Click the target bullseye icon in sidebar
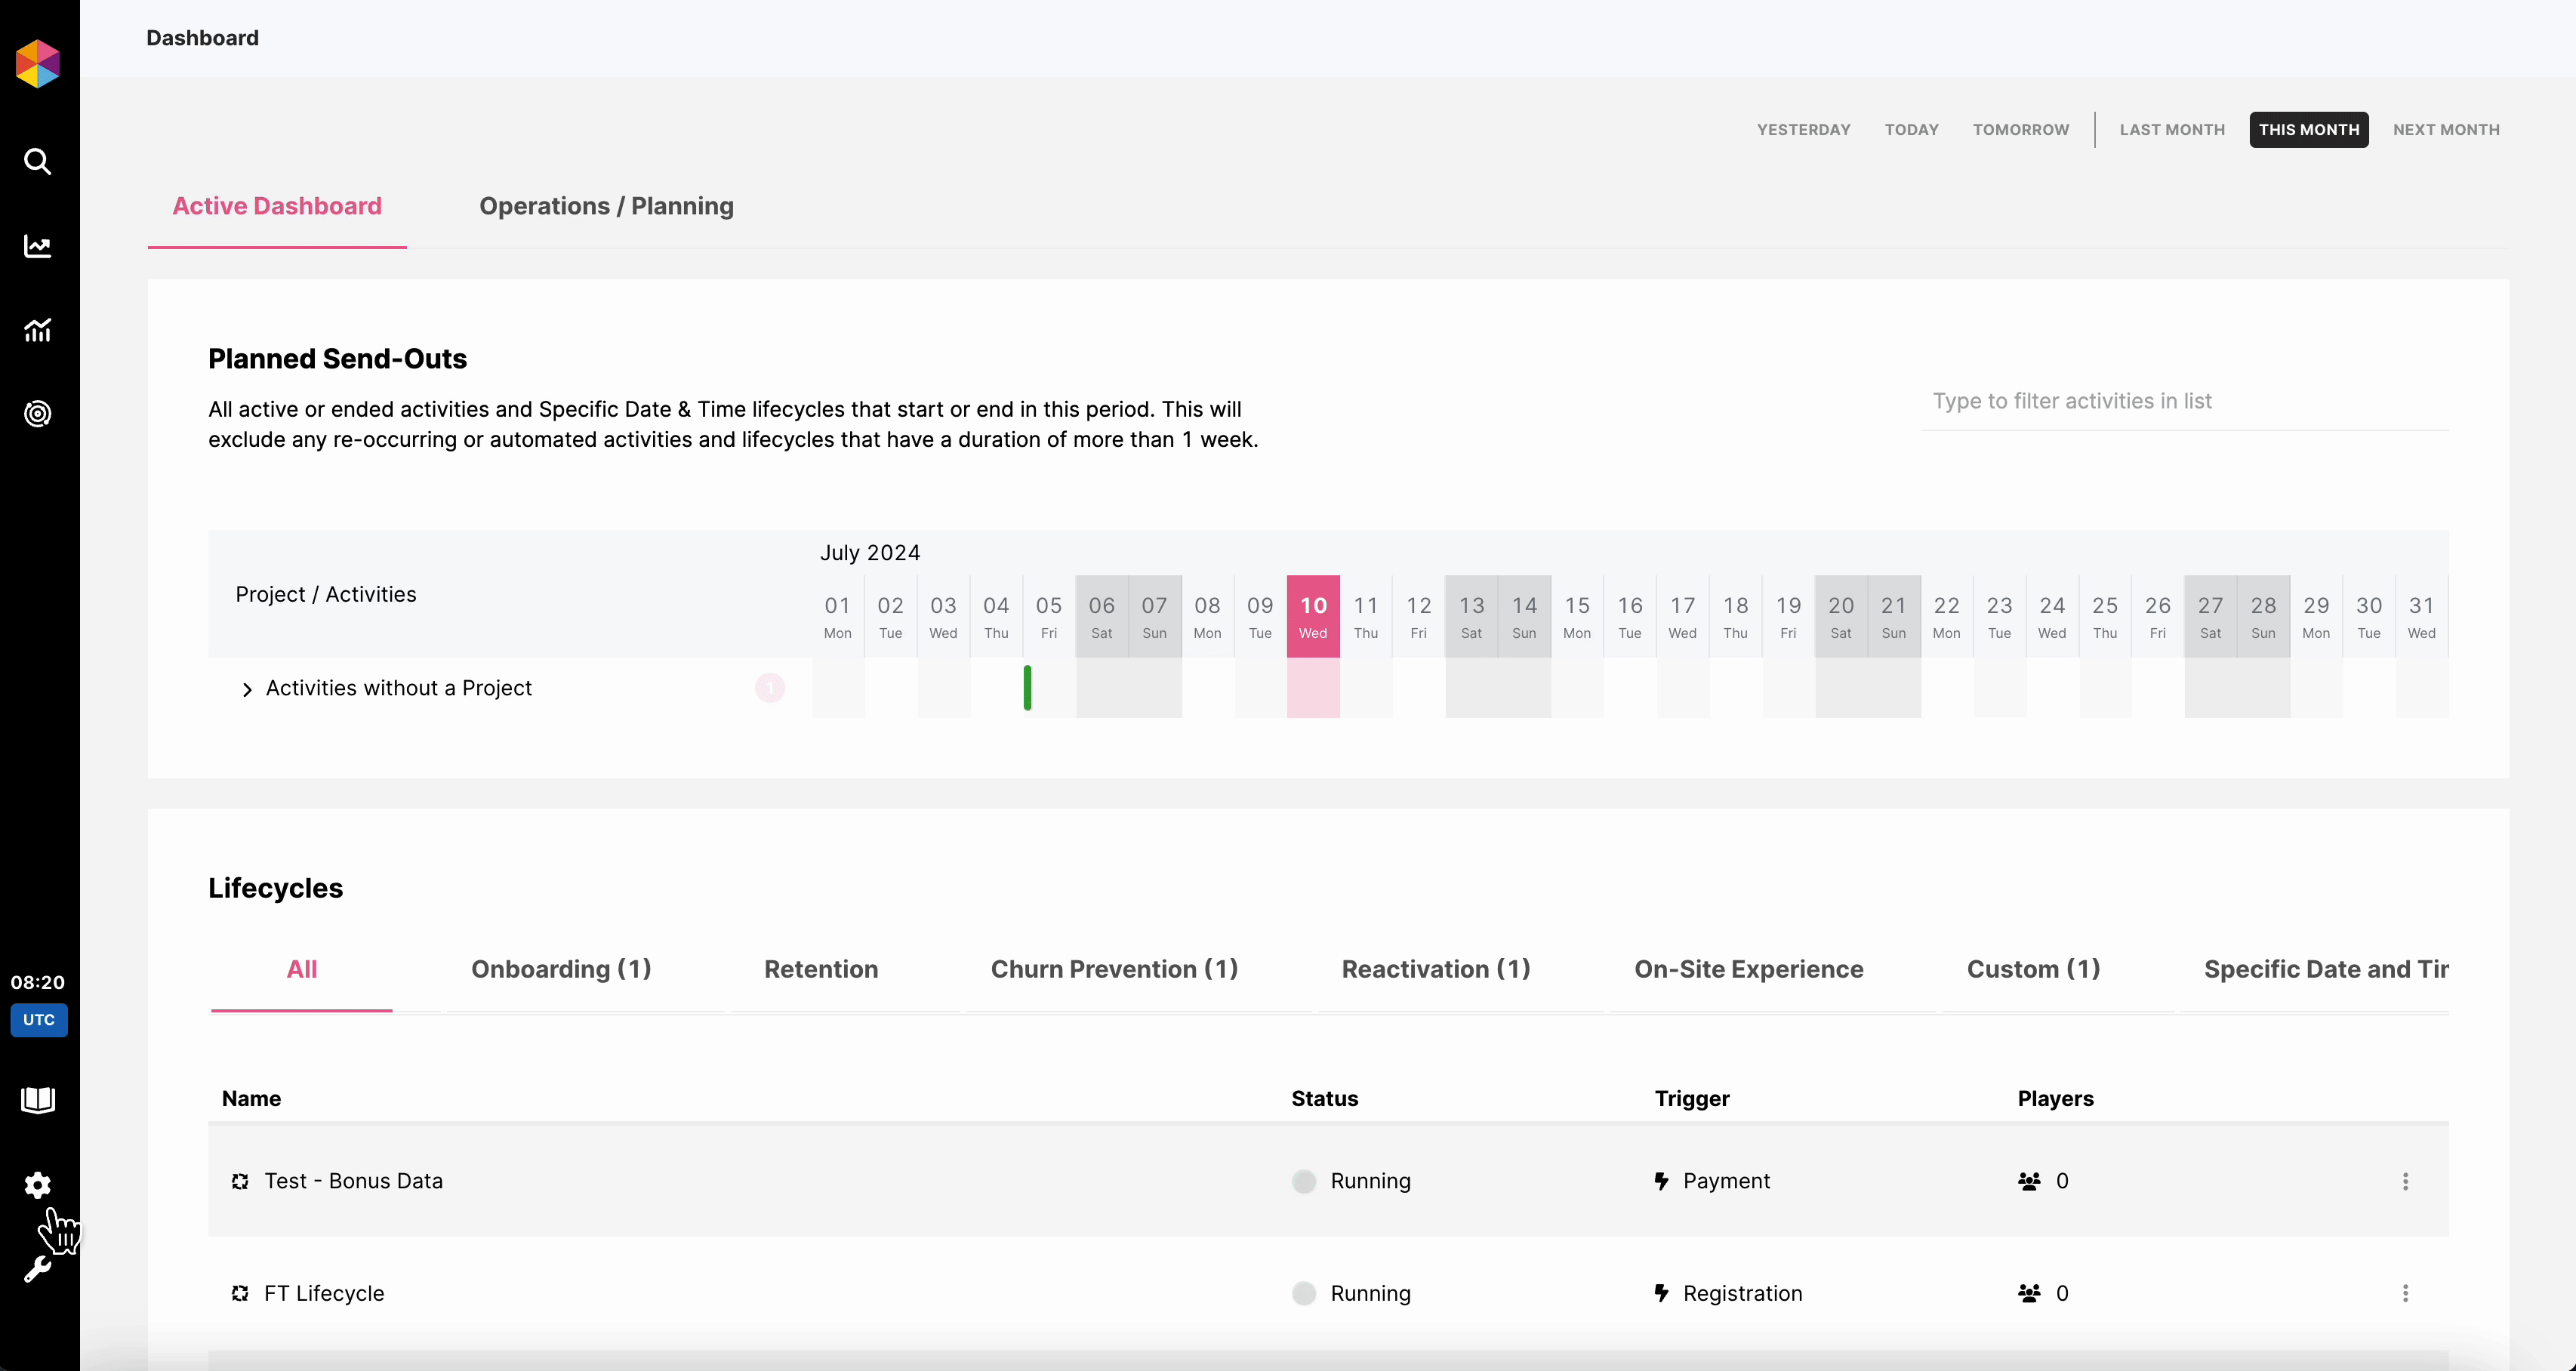 pos(37,414)
